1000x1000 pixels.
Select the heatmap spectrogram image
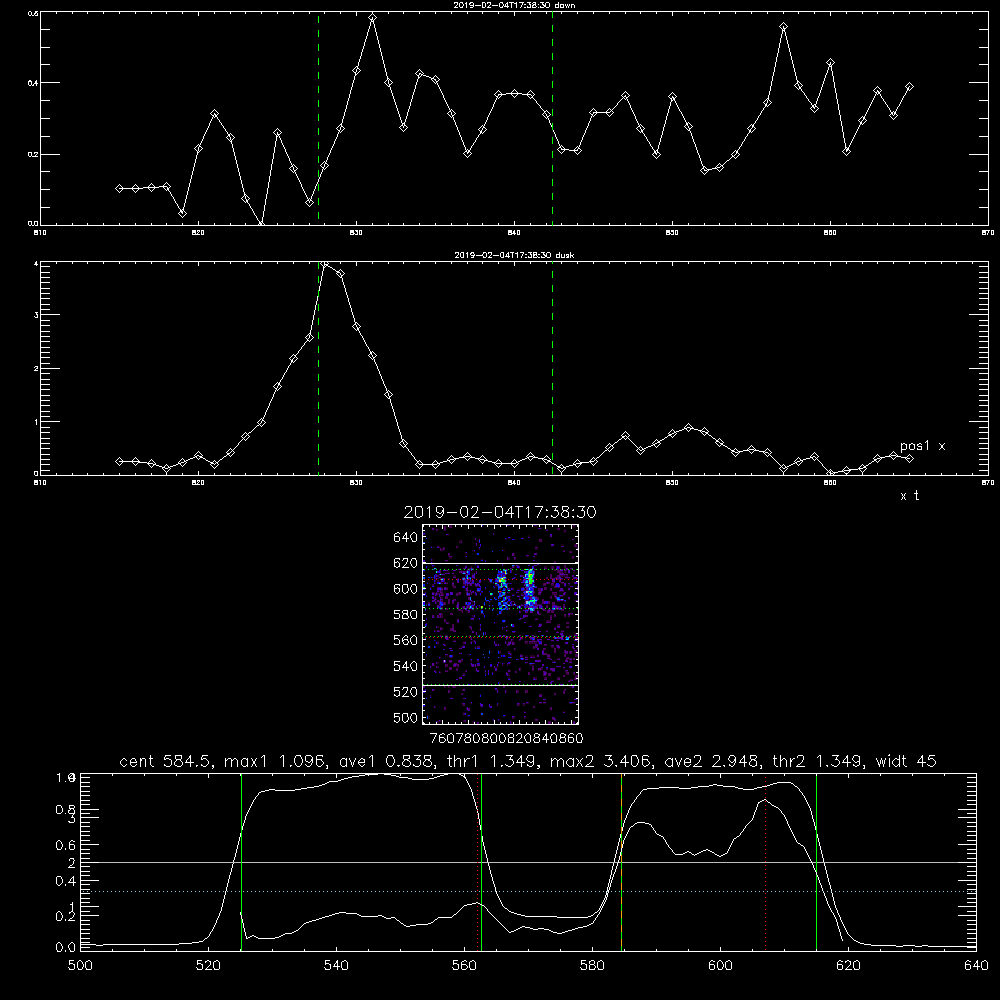501,624
